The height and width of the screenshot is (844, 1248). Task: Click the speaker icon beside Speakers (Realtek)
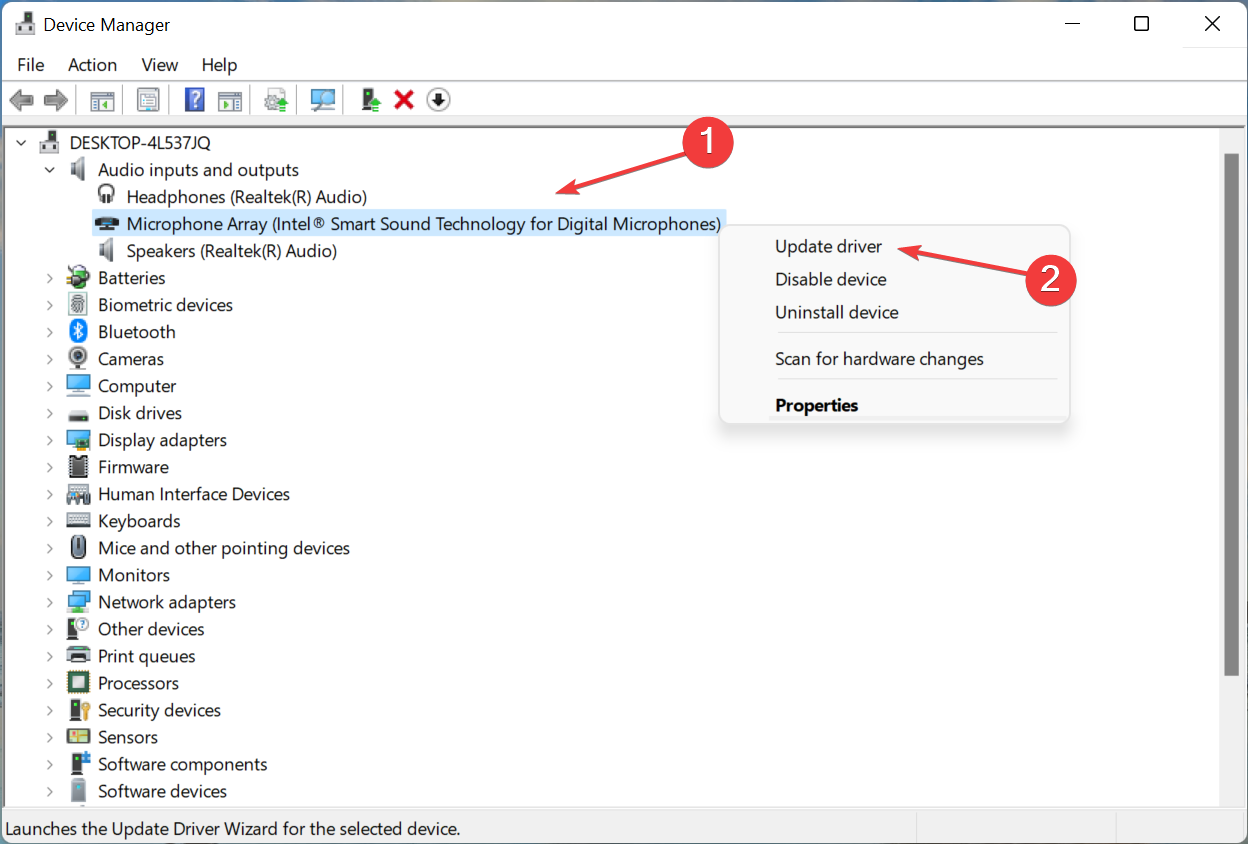pos(107,251)
